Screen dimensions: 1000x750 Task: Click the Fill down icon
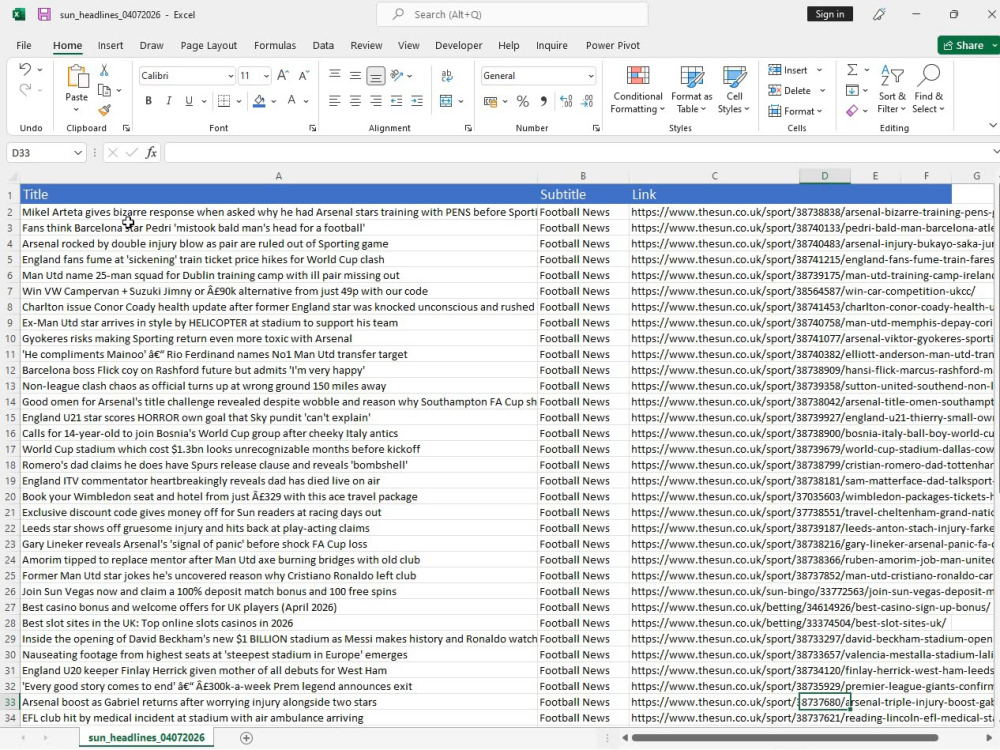point(852,90)
